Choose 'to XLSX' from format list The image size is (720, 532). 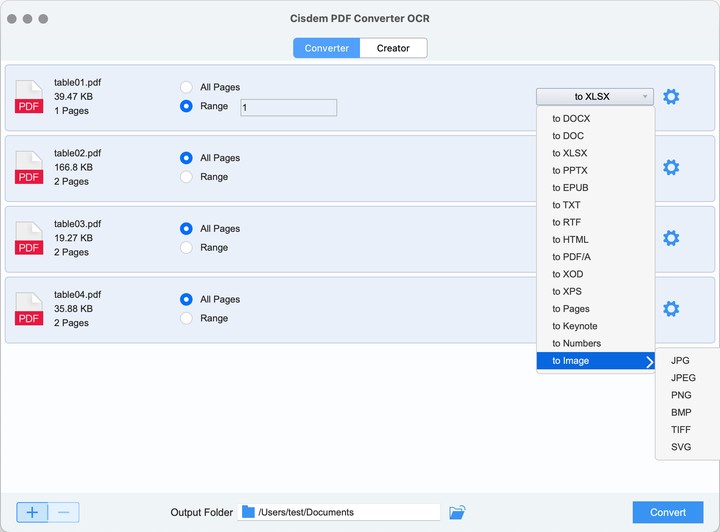point(596,153)
